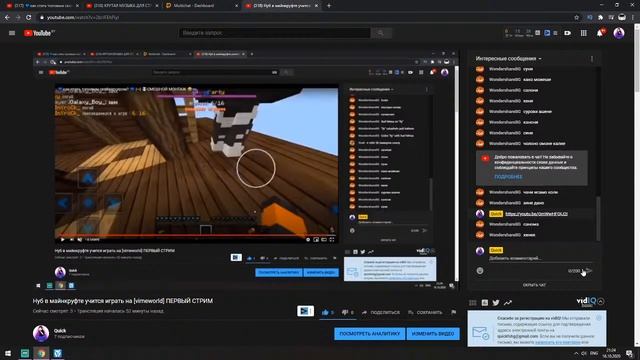The image size is (640, 360).
Task: Click the vidIQ button next to likes
Action: (x=305, y=311)
